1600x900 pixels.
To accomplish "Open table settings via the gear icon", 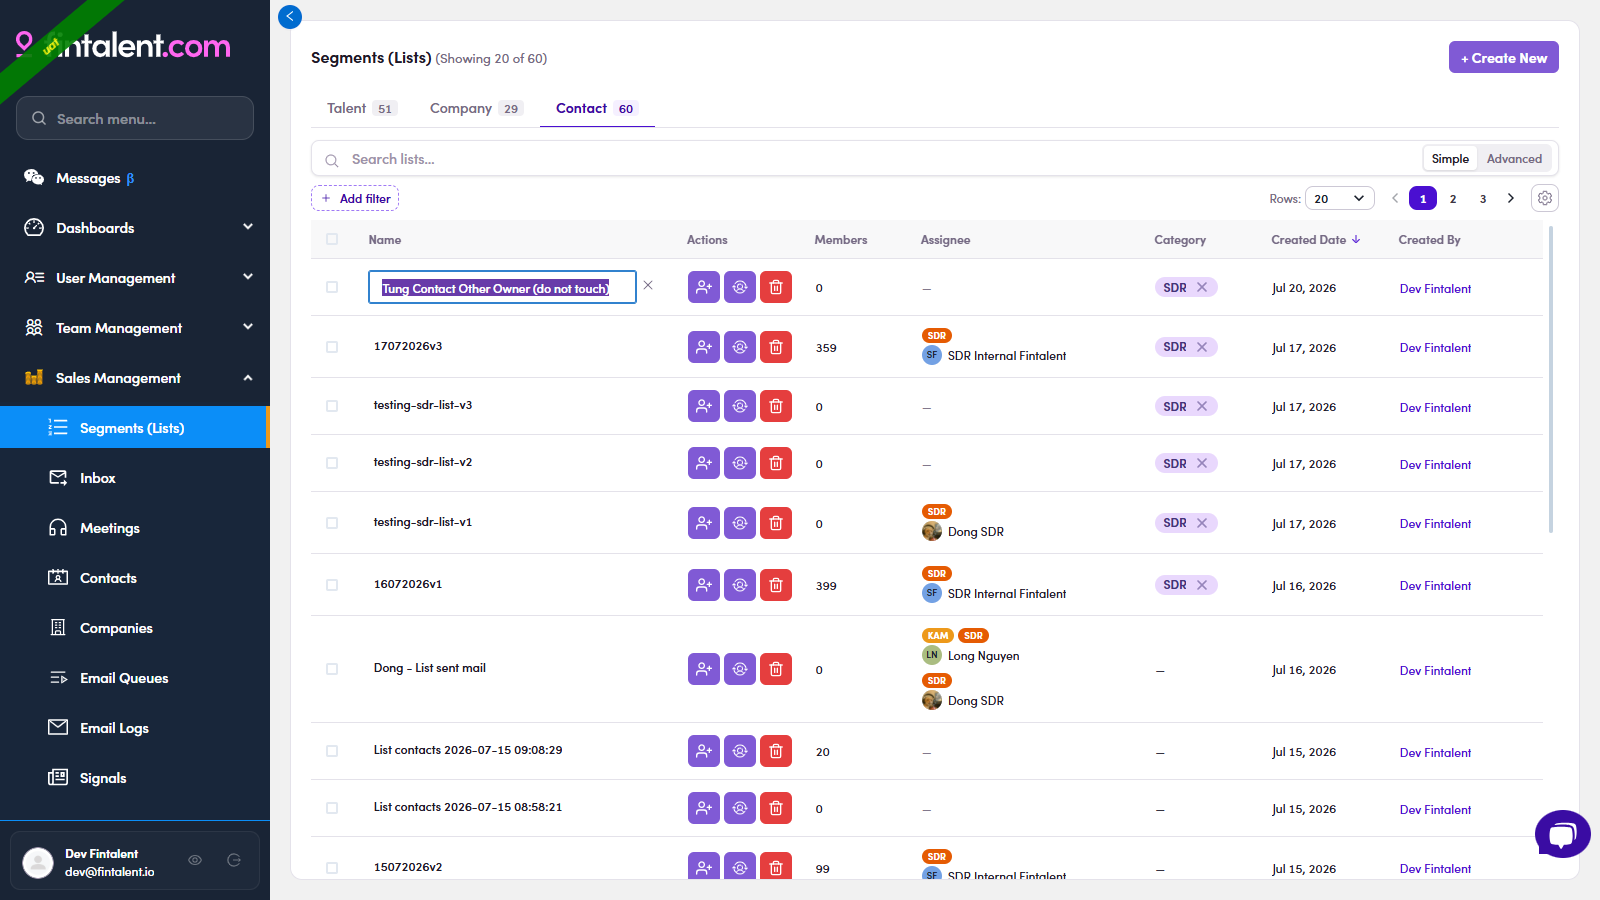I will coord(1545,198).
